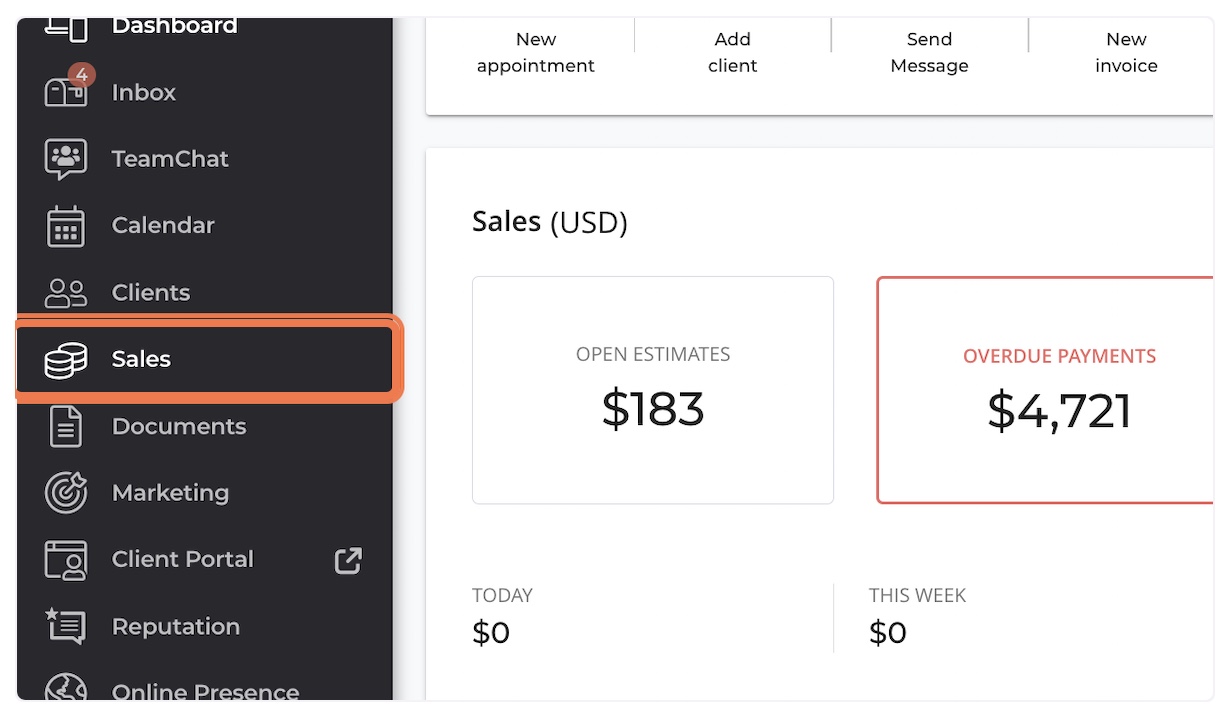Open the Dashboard menu item

tap(174, 26)
